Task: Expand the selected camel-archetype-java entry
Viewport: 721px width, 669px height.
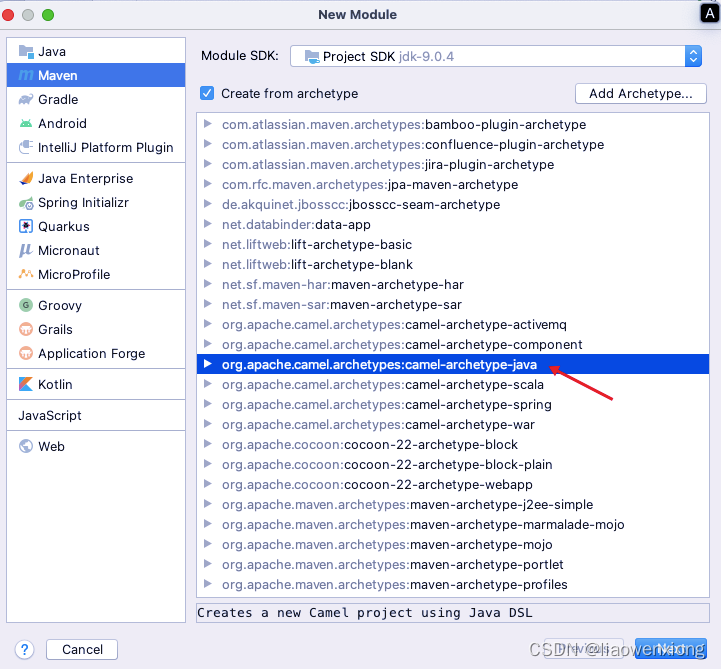Action: [x=208, y=364]
